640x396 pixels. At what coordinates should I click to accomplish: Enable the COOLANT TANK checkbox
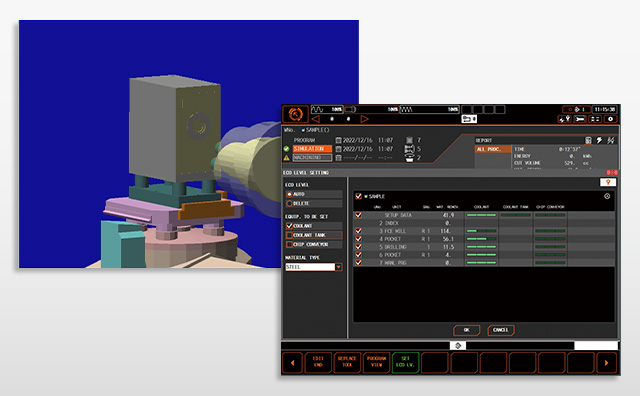(x=289, y=235)
